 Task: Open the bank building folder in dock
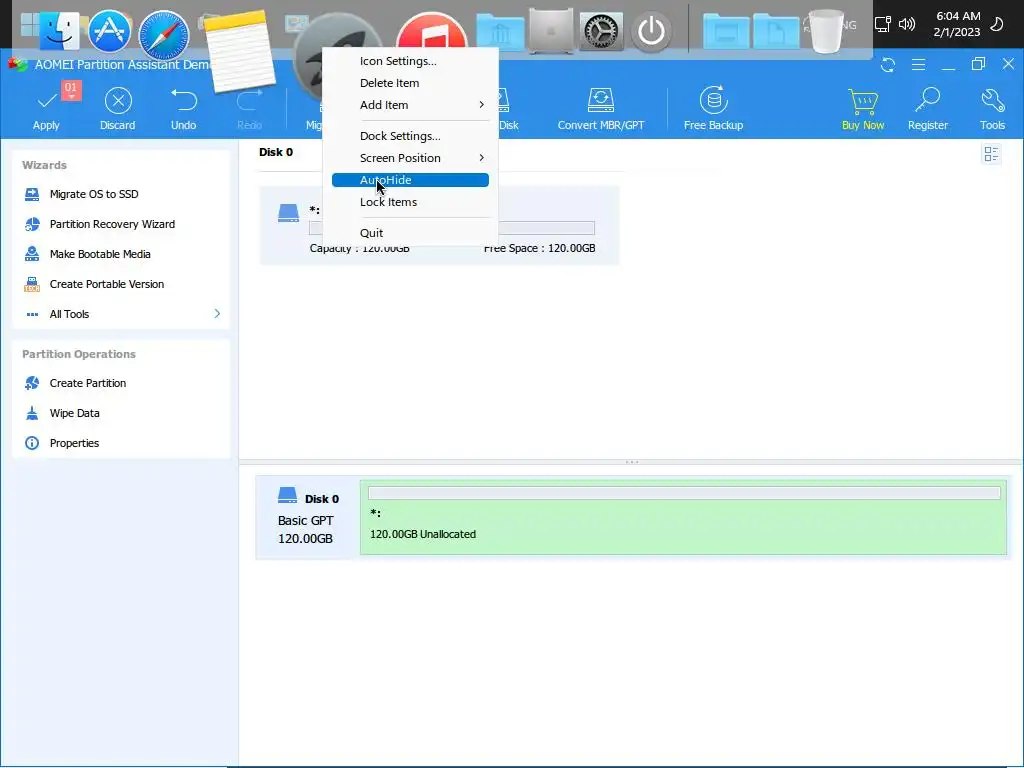(x=500, y=31)
